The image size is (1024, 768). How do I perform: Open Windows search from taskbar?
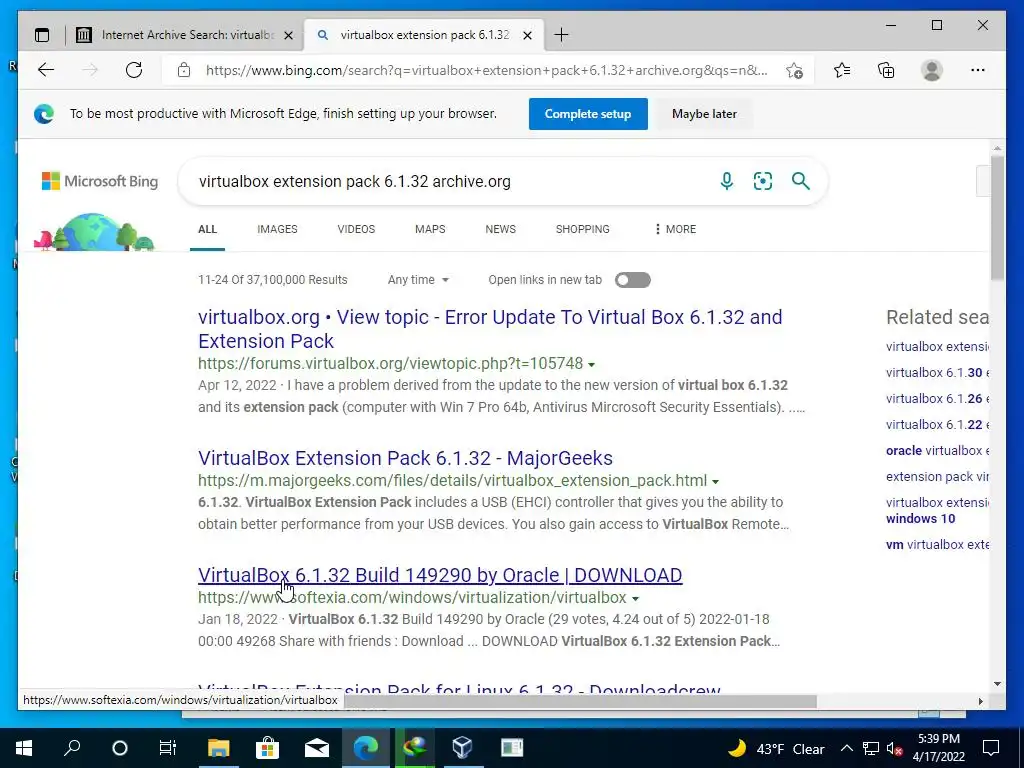(72, 748)
